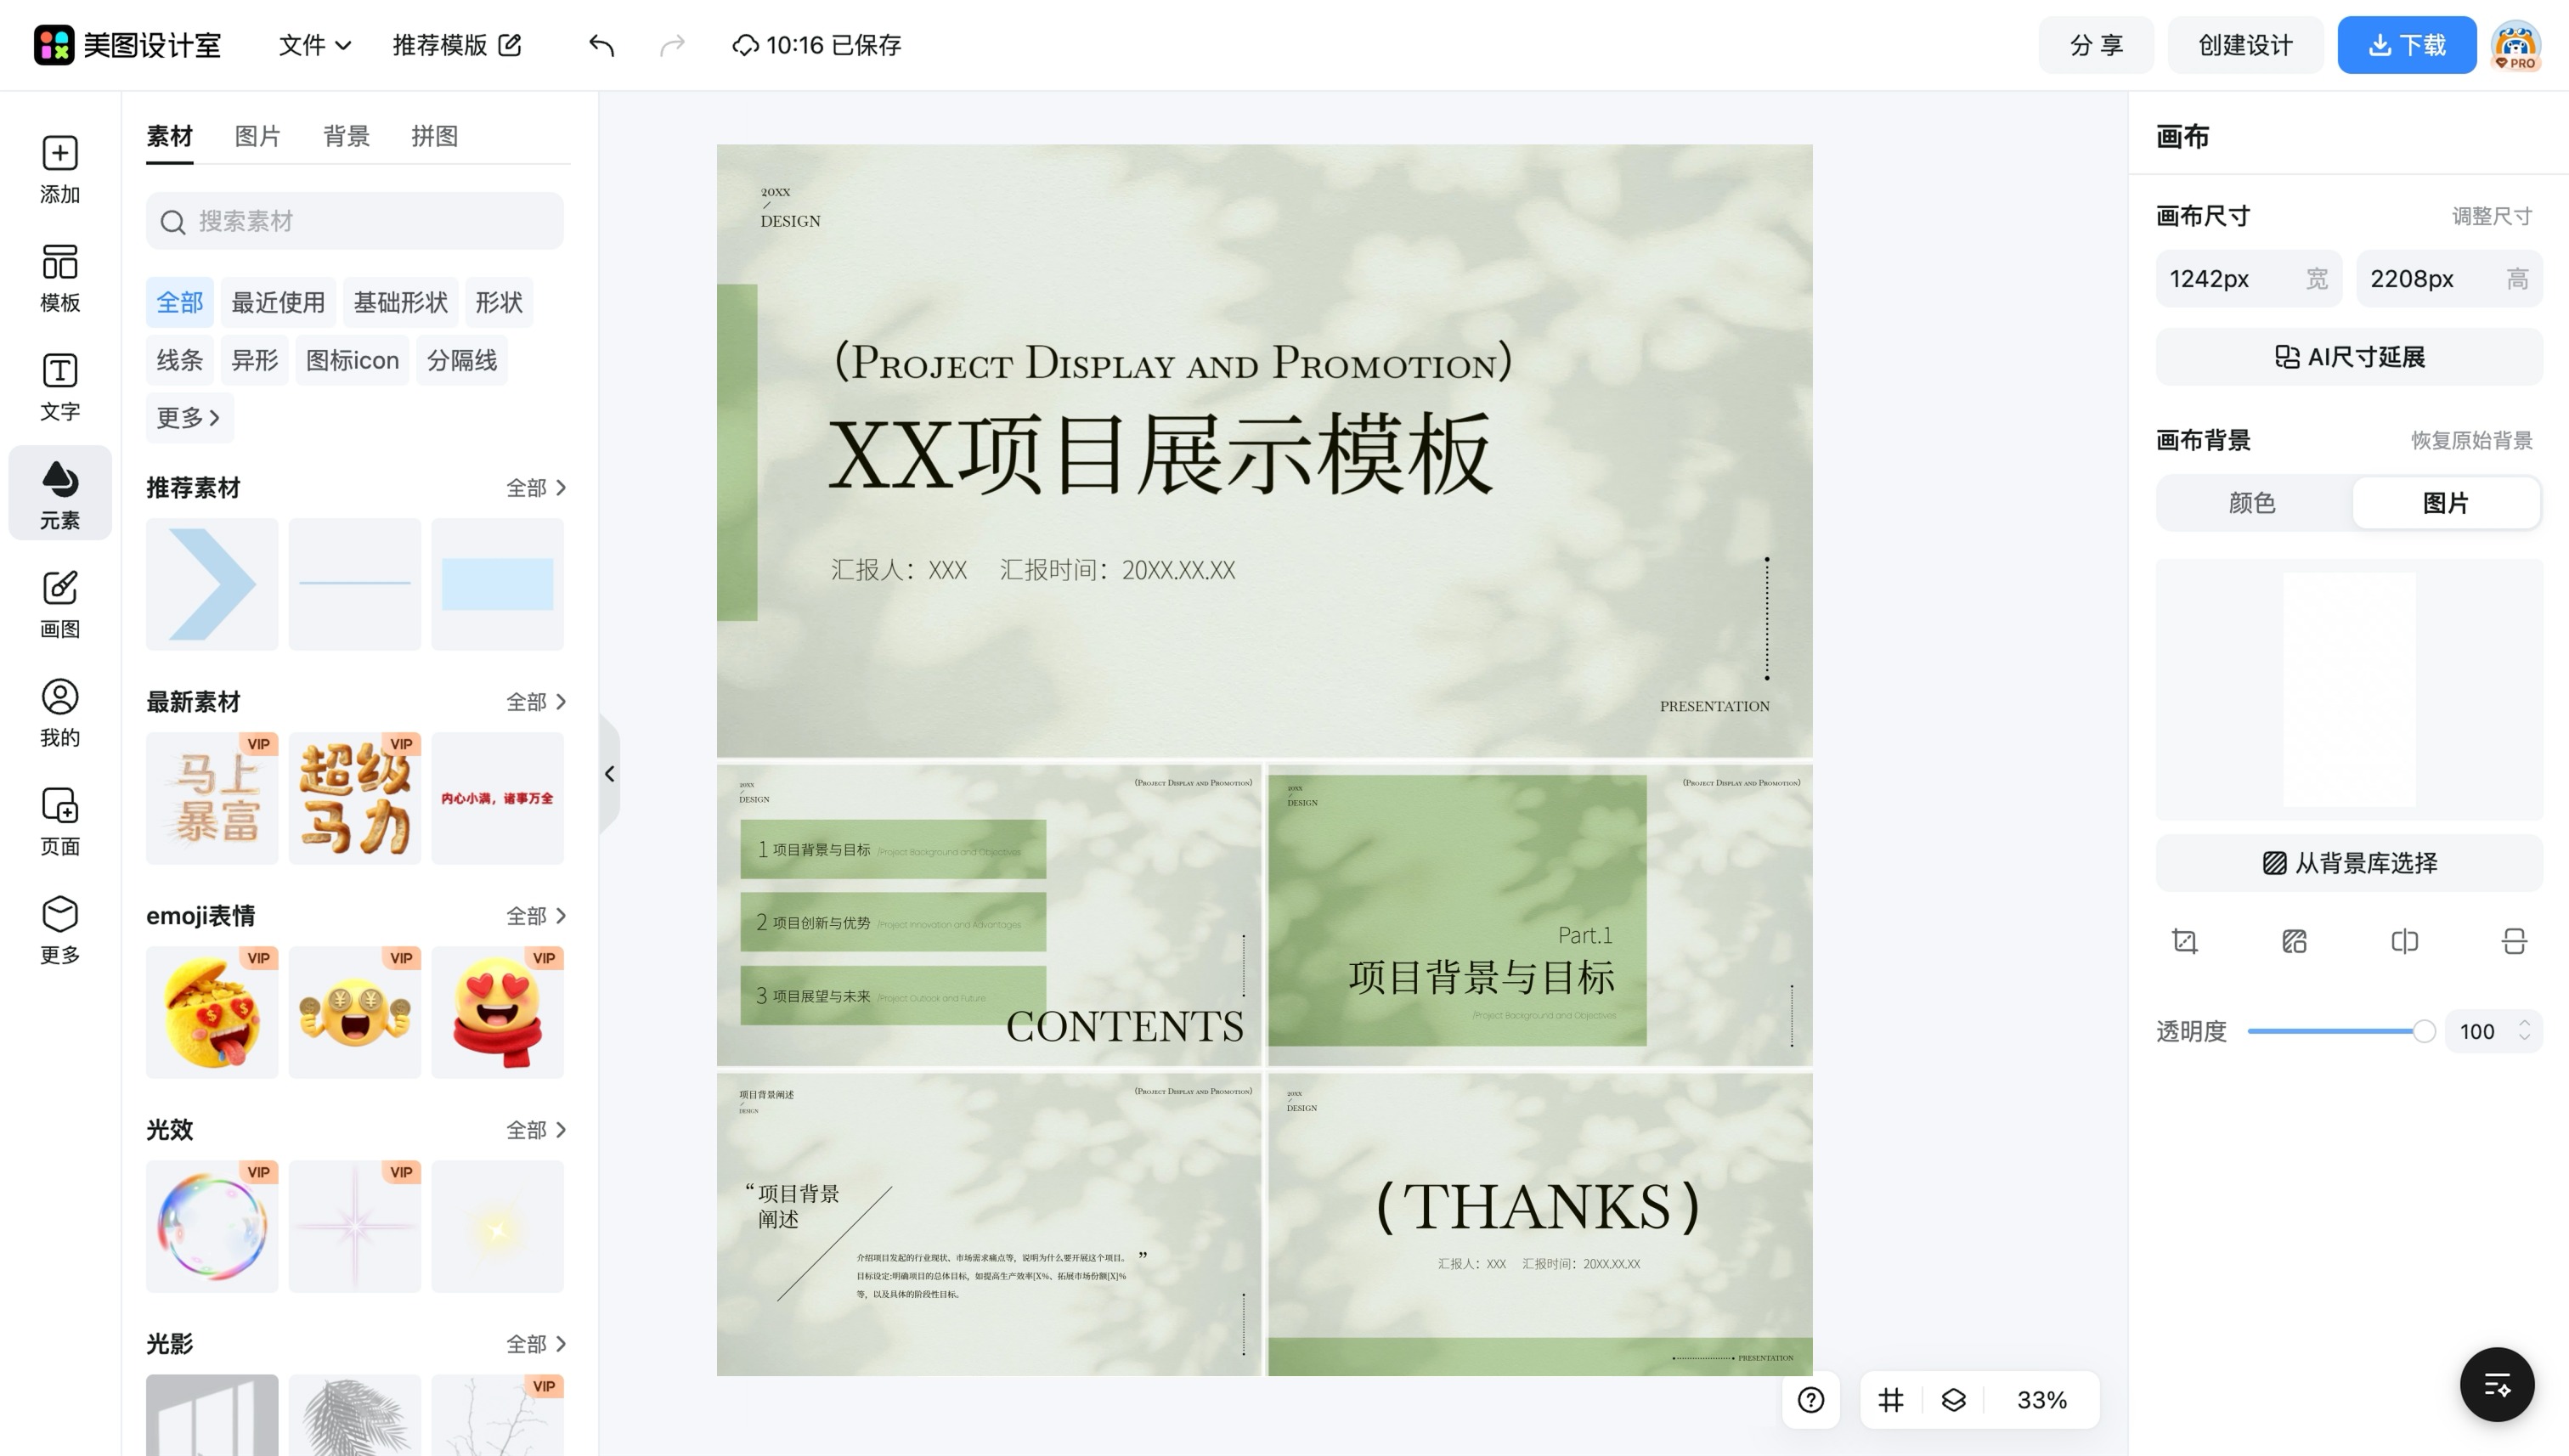Select the 图标icon filter chip
The width and height of the screenshot is (2569, 1456).
352,360
